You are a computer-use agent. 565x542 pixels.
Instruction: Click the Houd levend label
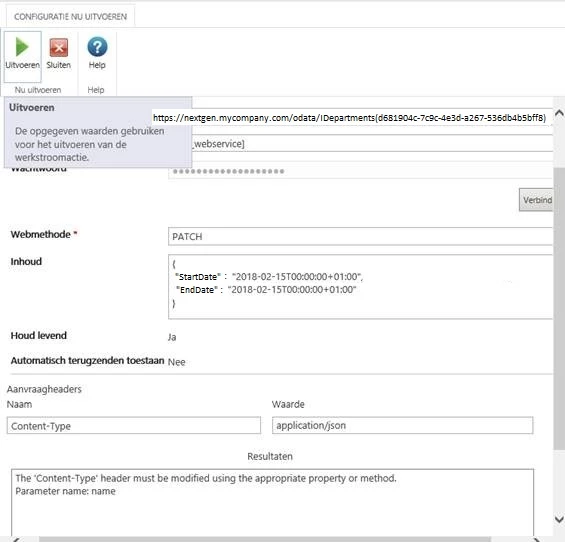39,336
